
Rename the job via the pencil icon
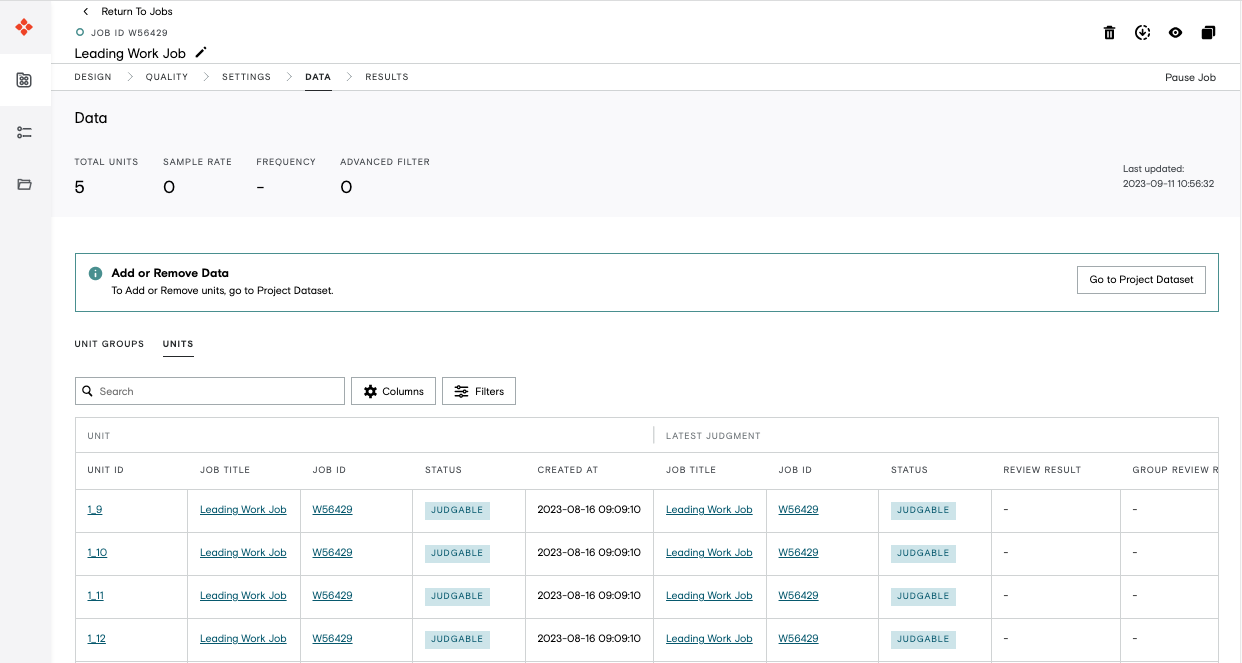200,52
